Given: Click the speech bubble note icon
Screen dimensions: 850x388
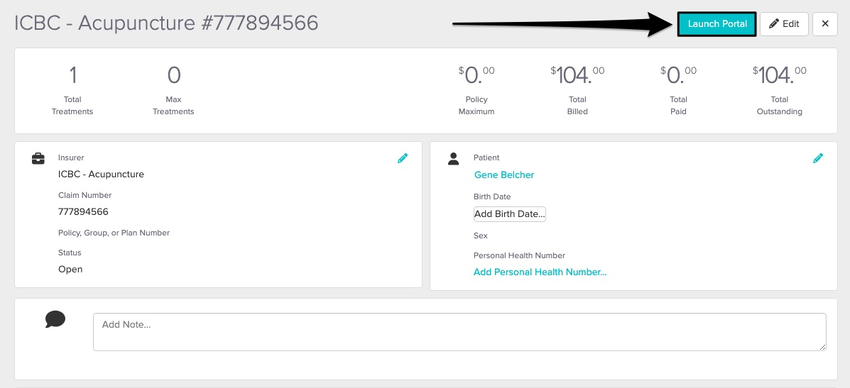Looking at the screenshot, I should 55,319.
